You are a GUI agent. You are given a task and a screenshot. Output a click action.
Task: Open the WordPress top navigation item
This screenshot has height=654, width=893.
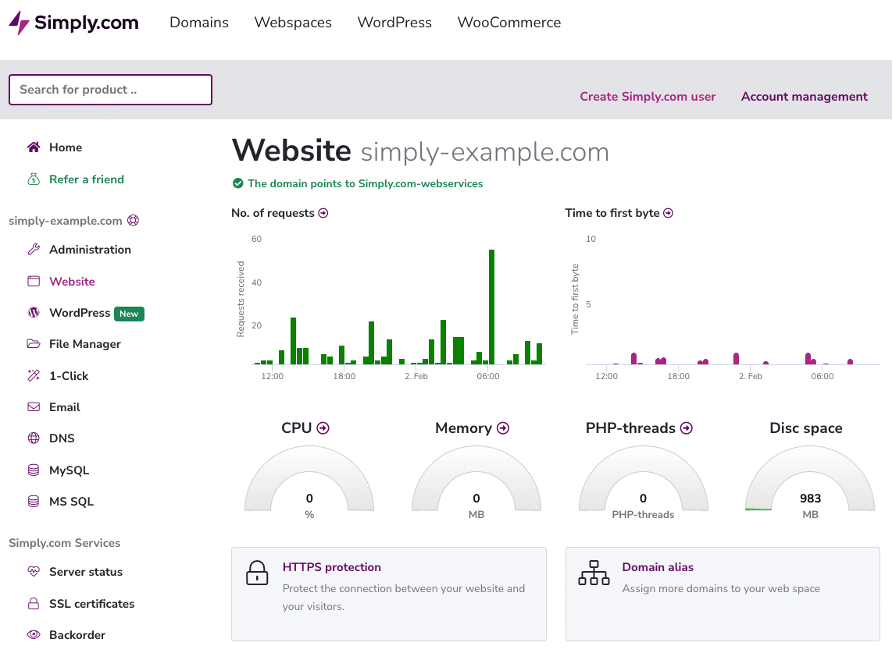coord(395,22)
